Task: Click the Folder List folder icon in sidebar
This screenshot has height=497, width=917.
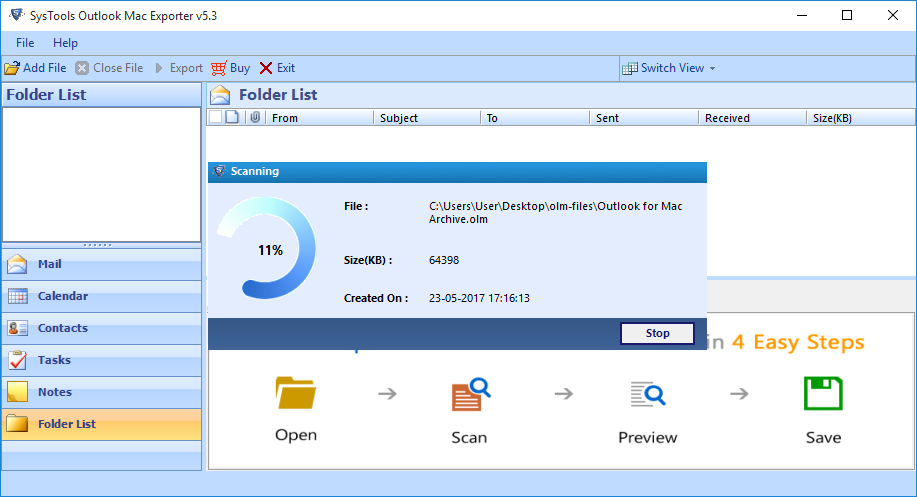Action: click(18, 423)
